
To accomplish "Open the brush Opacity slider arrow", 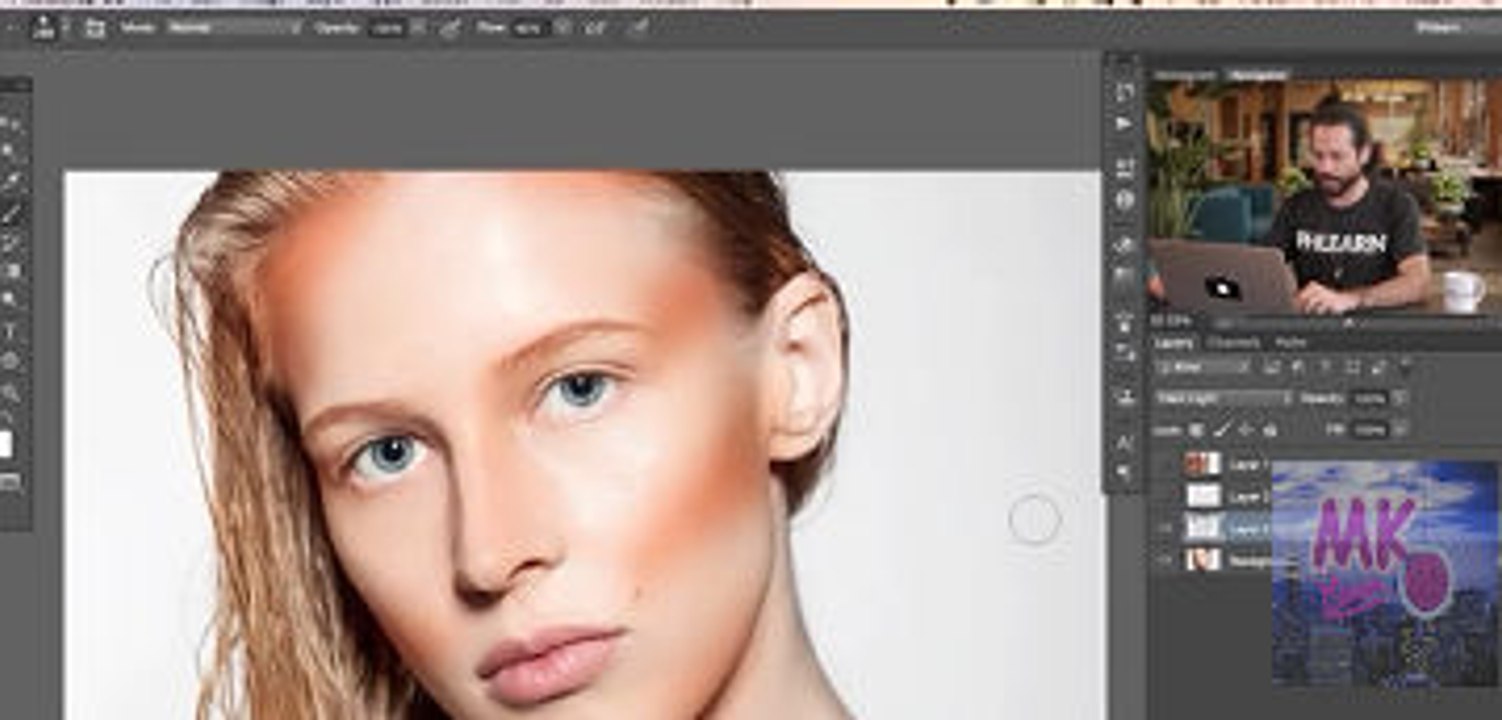I will pyautogui.click(x=418, y=29).
